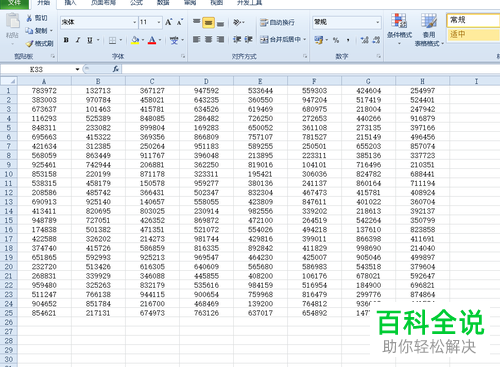Switch to the Formulas (公式) tab
This screenshot has width=500, height=367.
136,3
